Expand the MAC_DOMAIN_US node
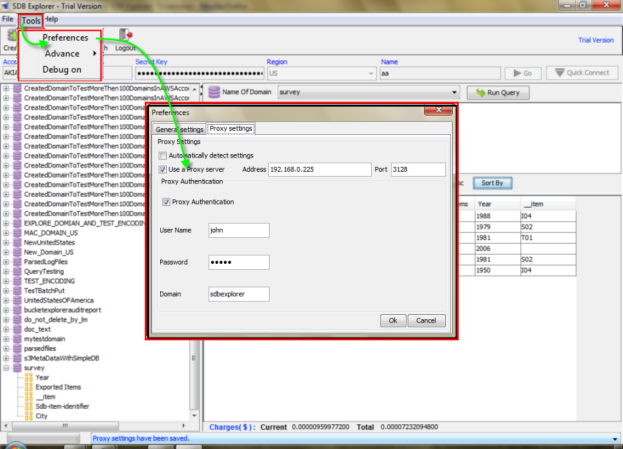The image size is (623, 449). coord(6,233)
